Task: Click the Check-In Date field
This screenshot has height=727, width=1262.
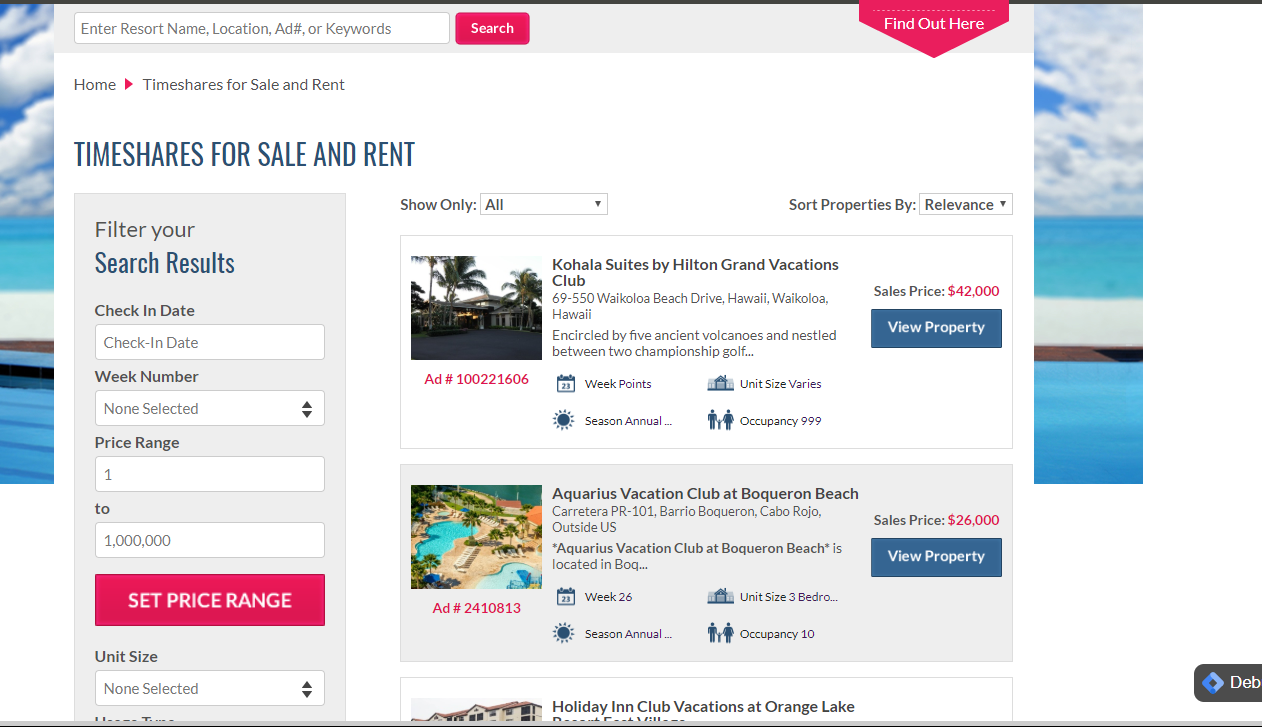Action: pos(210,342)
